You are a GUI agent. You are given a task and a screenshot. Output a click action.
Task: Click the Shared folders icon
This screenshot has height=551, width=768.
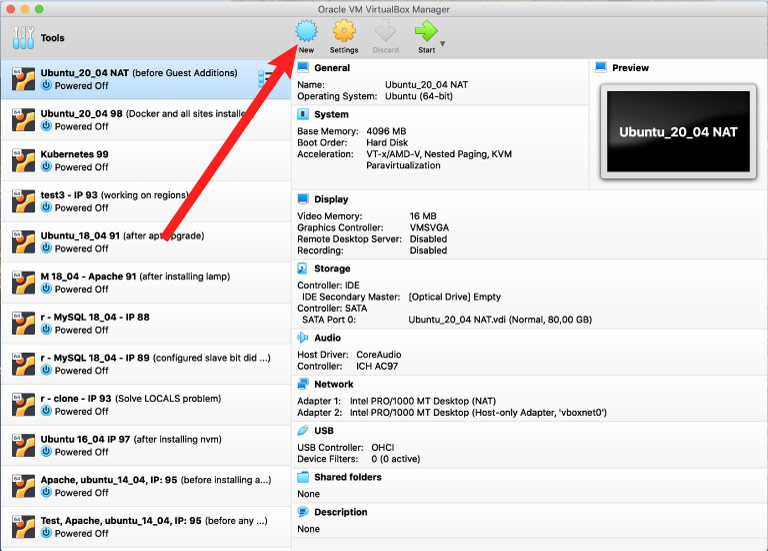click(x=303, y=477)
